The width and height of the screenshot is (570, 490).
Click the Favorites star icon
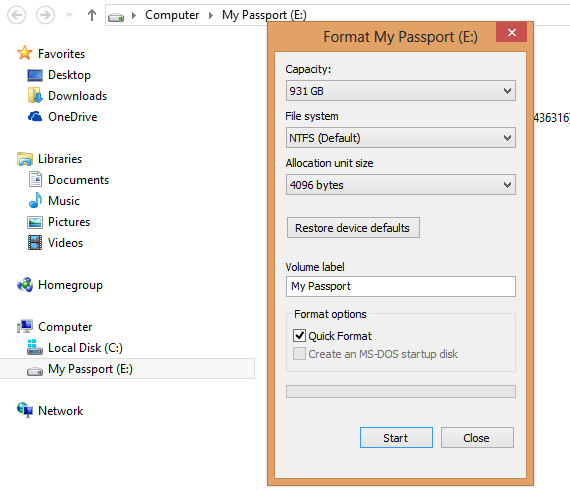[x=25, y=53]
